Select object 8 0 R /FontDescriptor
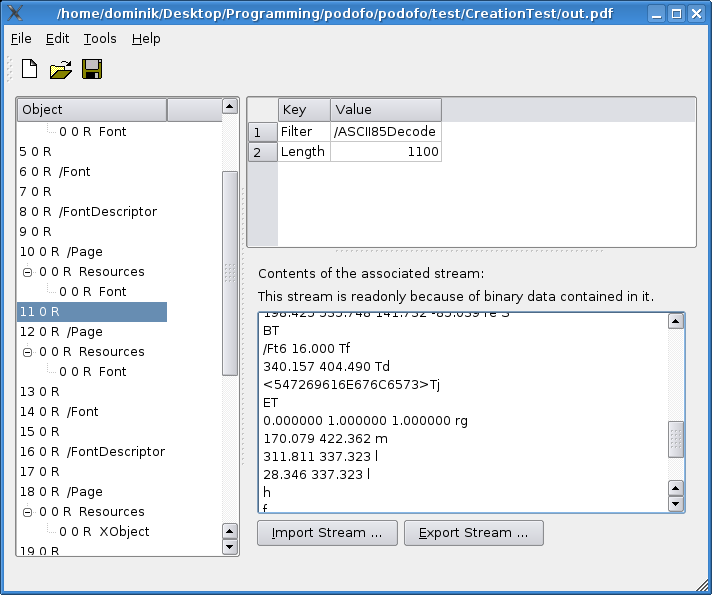The image size is (712, 595). (x=88, y=212)
